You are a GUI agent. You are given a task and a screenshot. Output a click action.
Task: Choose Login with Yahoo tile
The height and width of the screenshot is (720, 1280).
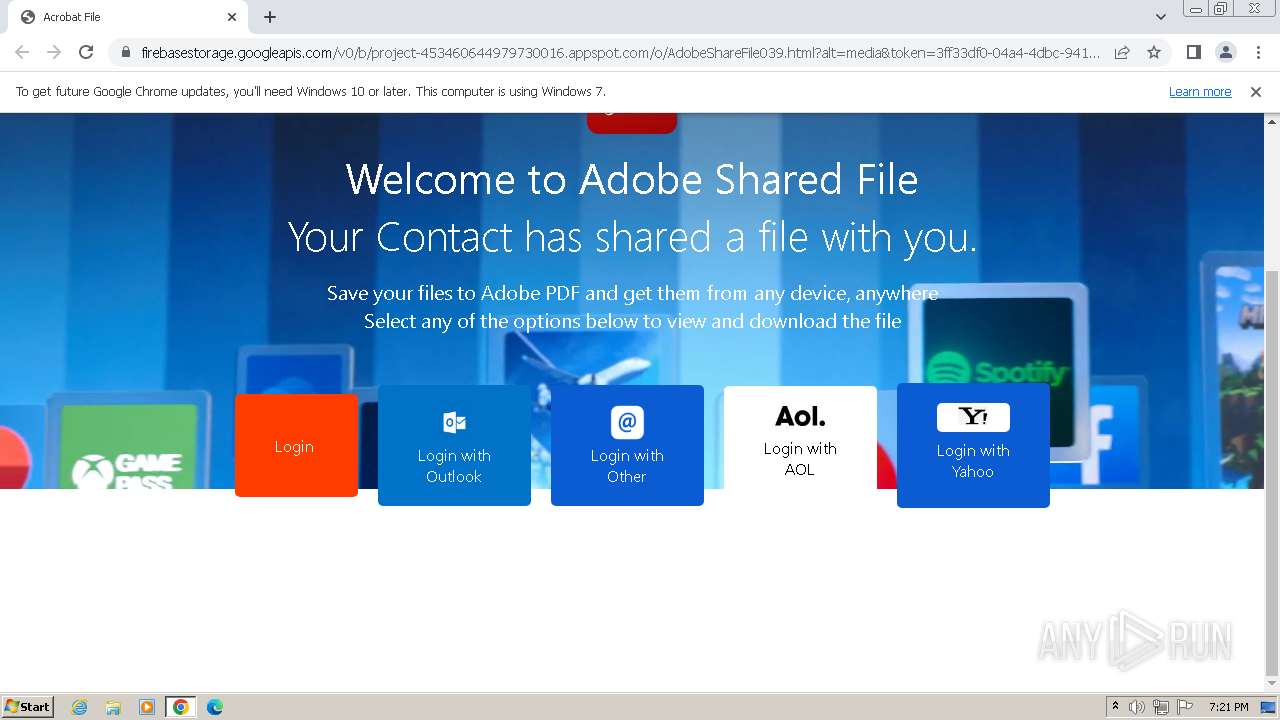(973, 445)
